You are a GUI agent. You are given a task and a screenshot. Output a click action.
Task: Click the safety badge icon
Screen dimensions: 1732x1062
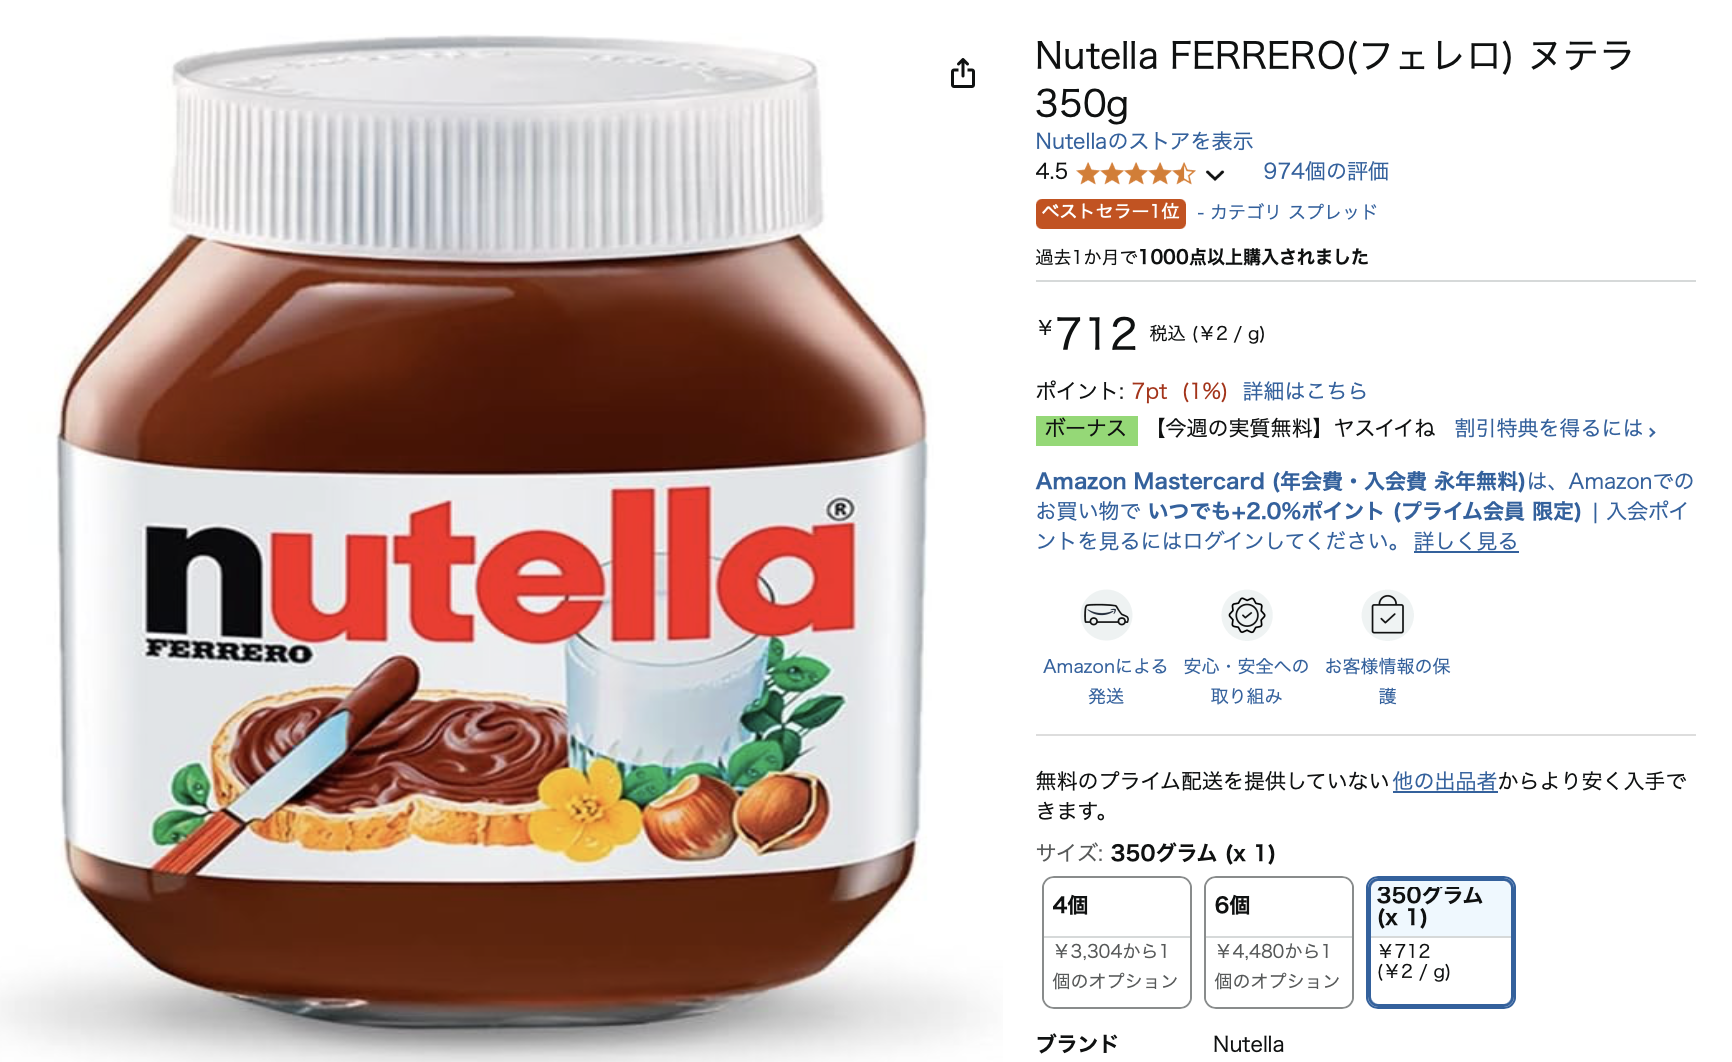click(x=1247, y=615)
